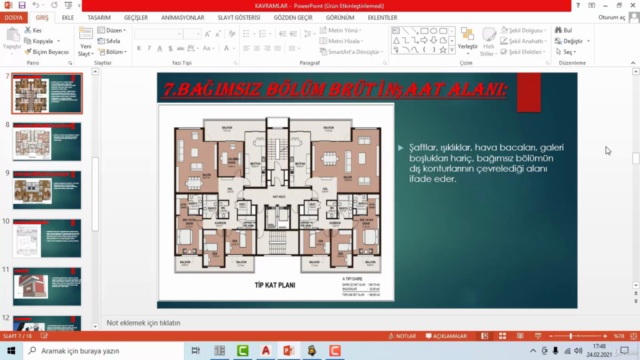The width and height of the screenshot is (640, 360).
Task: Click the clear formatting icon
Action: pyautogui.click(x=232, y=34)
